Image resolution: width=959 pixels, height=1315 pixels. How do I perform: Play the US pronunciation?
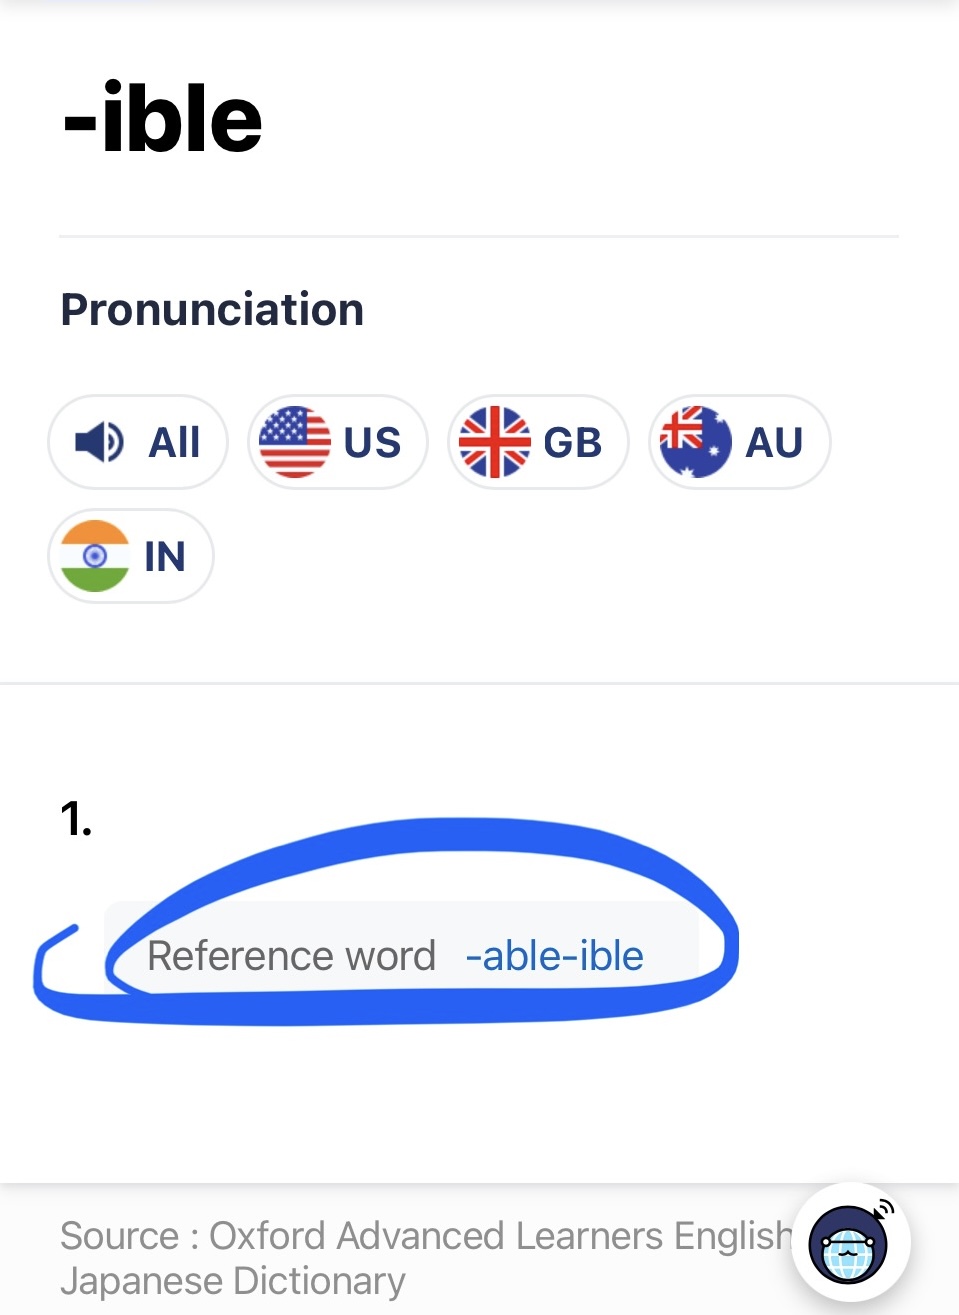pos(338,442)
